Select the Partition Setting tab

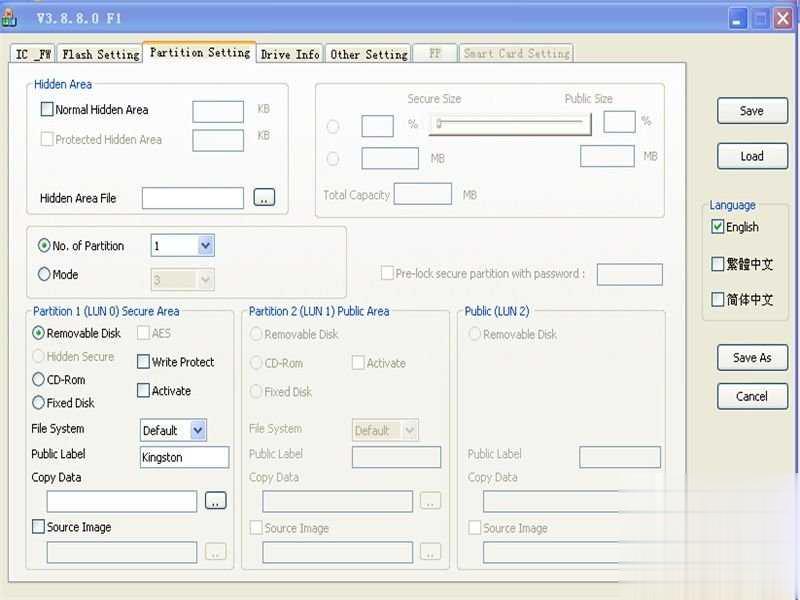(199, 52)
